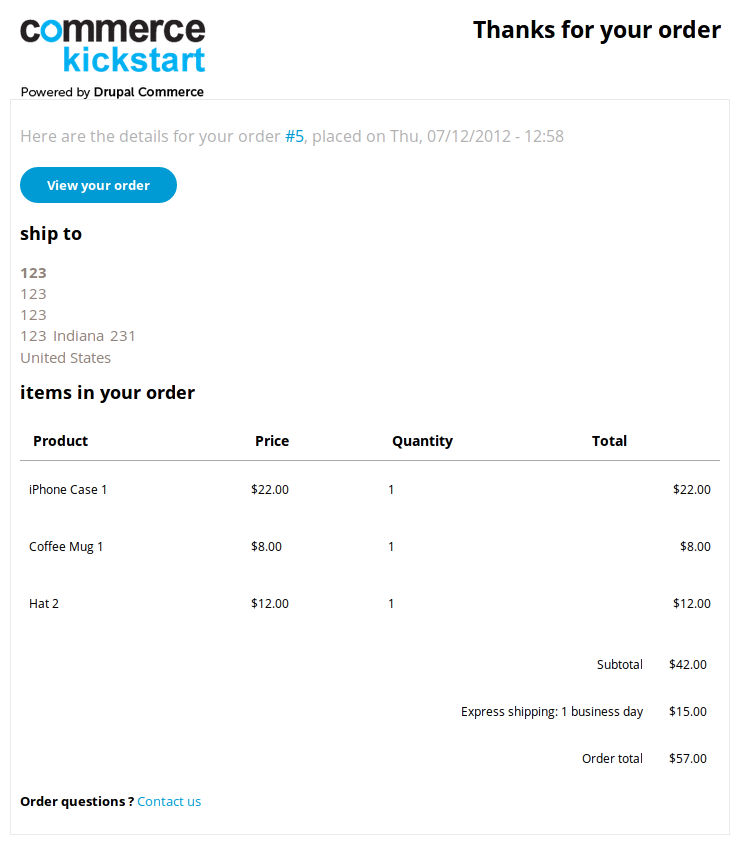Click the Order total amount $57.00
Screen dimensions: 753x844
tap(688, 758)
